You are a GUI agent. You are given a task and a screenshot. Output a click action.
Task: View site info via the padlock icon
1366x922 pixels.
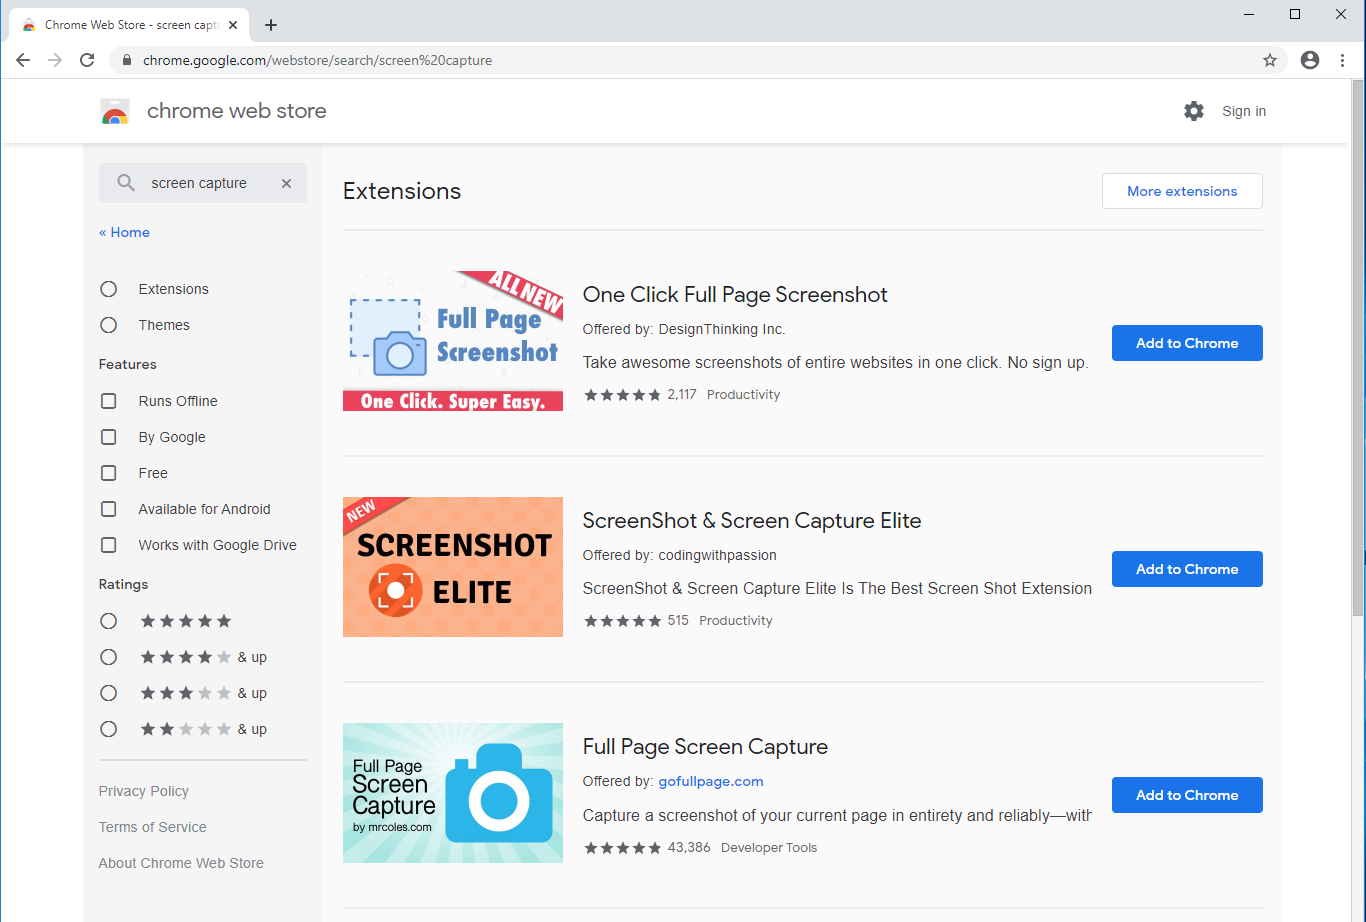(126, 60)
